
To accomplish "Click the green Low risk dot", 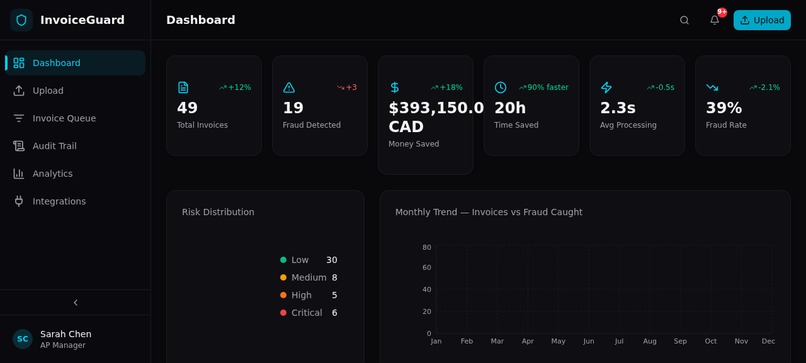I will (x=283, y=260).
